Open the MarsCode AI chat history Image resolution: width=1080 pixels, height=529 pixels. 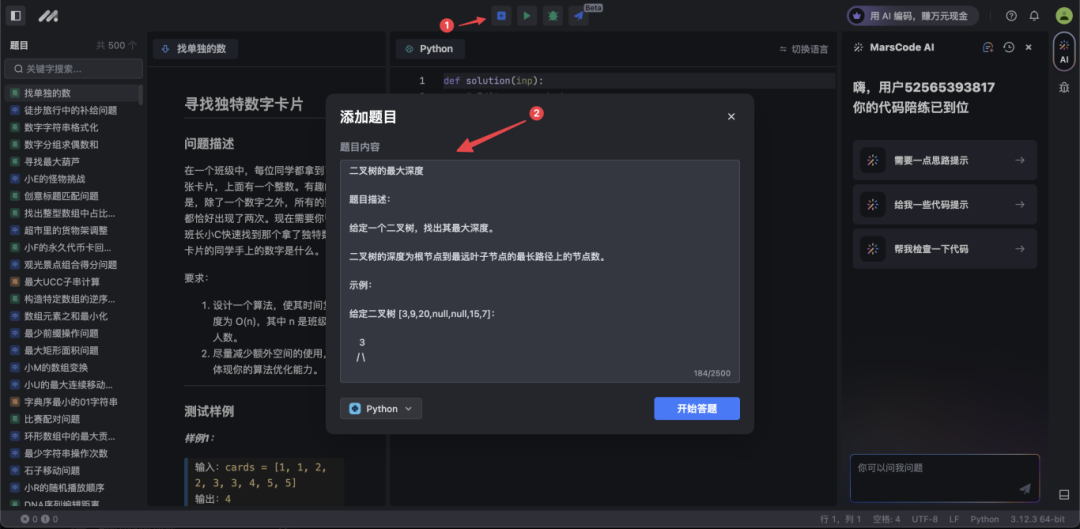click(x=1008, y=48)
